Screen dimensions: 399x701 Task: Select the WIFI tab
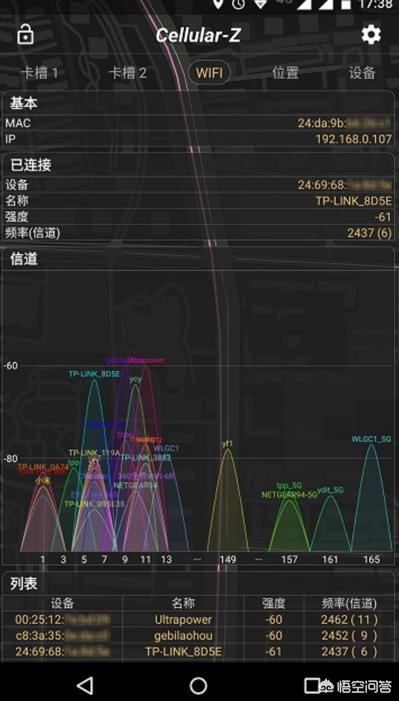(x=209, y=73)
